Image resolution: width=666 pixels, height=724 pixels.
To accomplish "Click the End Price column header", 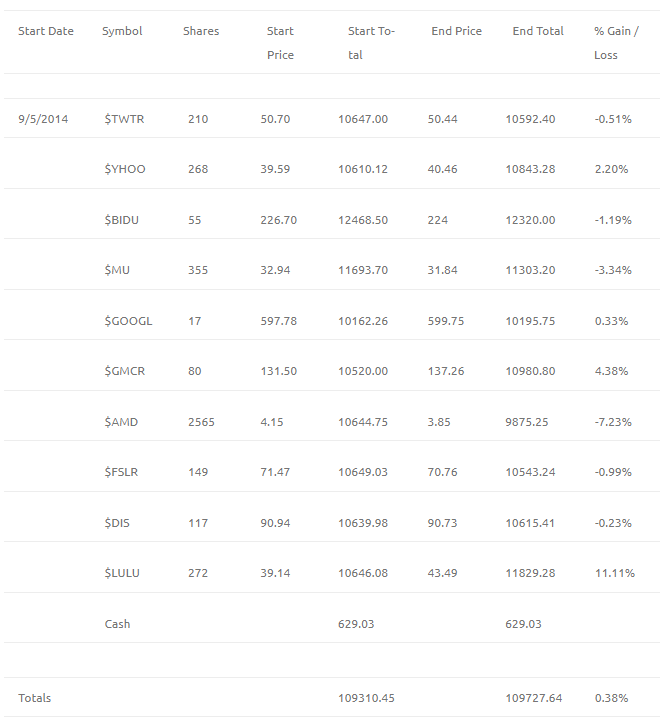I will coord(456,31).
